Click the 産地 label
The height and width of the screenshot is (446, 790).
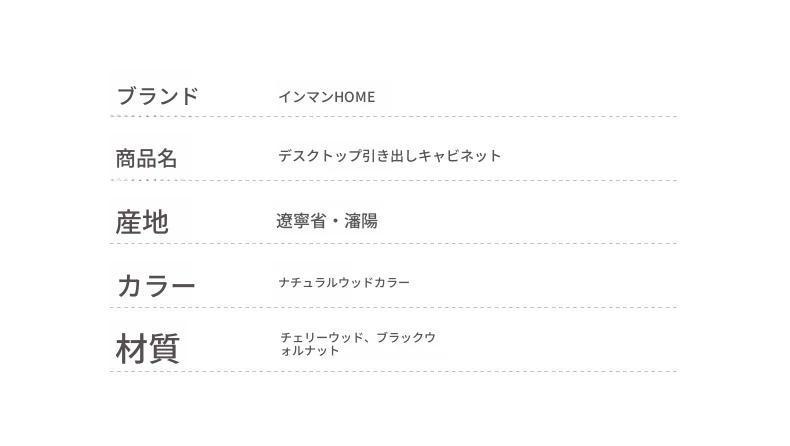point(142,222)
